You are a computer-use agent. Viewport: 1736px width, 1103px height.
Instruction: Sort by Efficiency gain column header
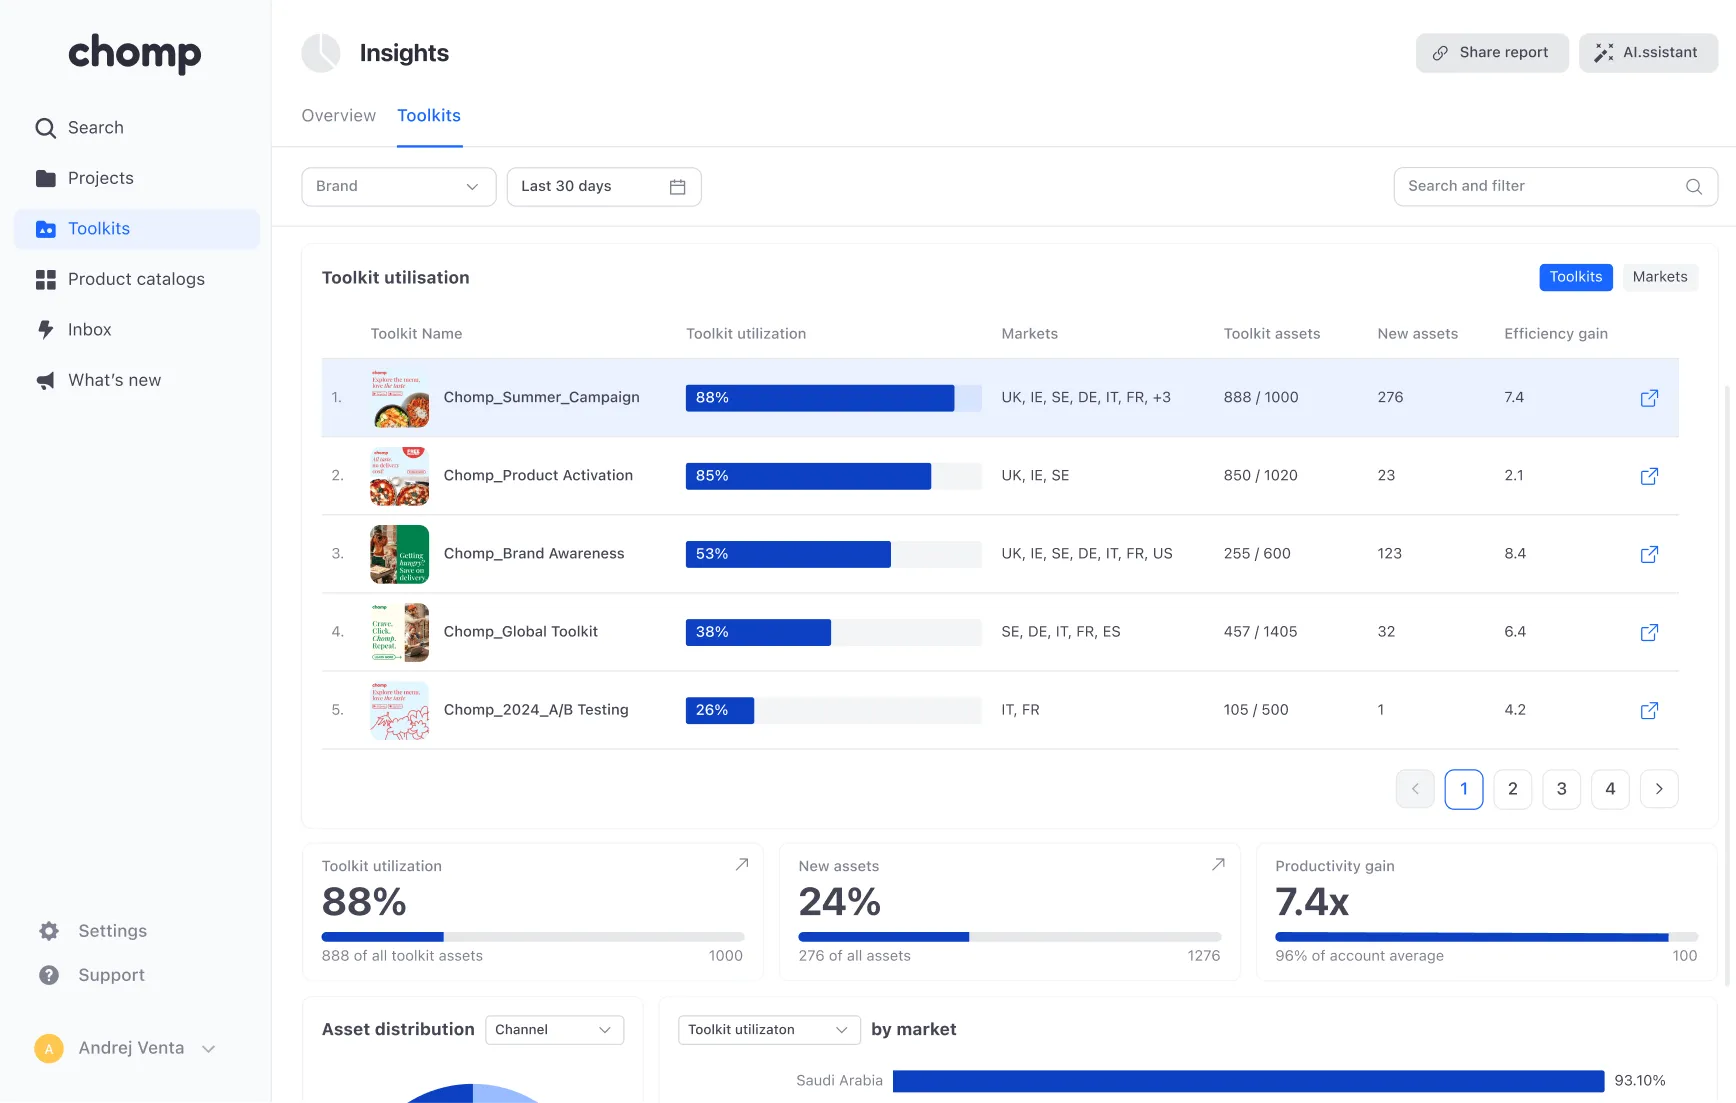[1556, 334]
